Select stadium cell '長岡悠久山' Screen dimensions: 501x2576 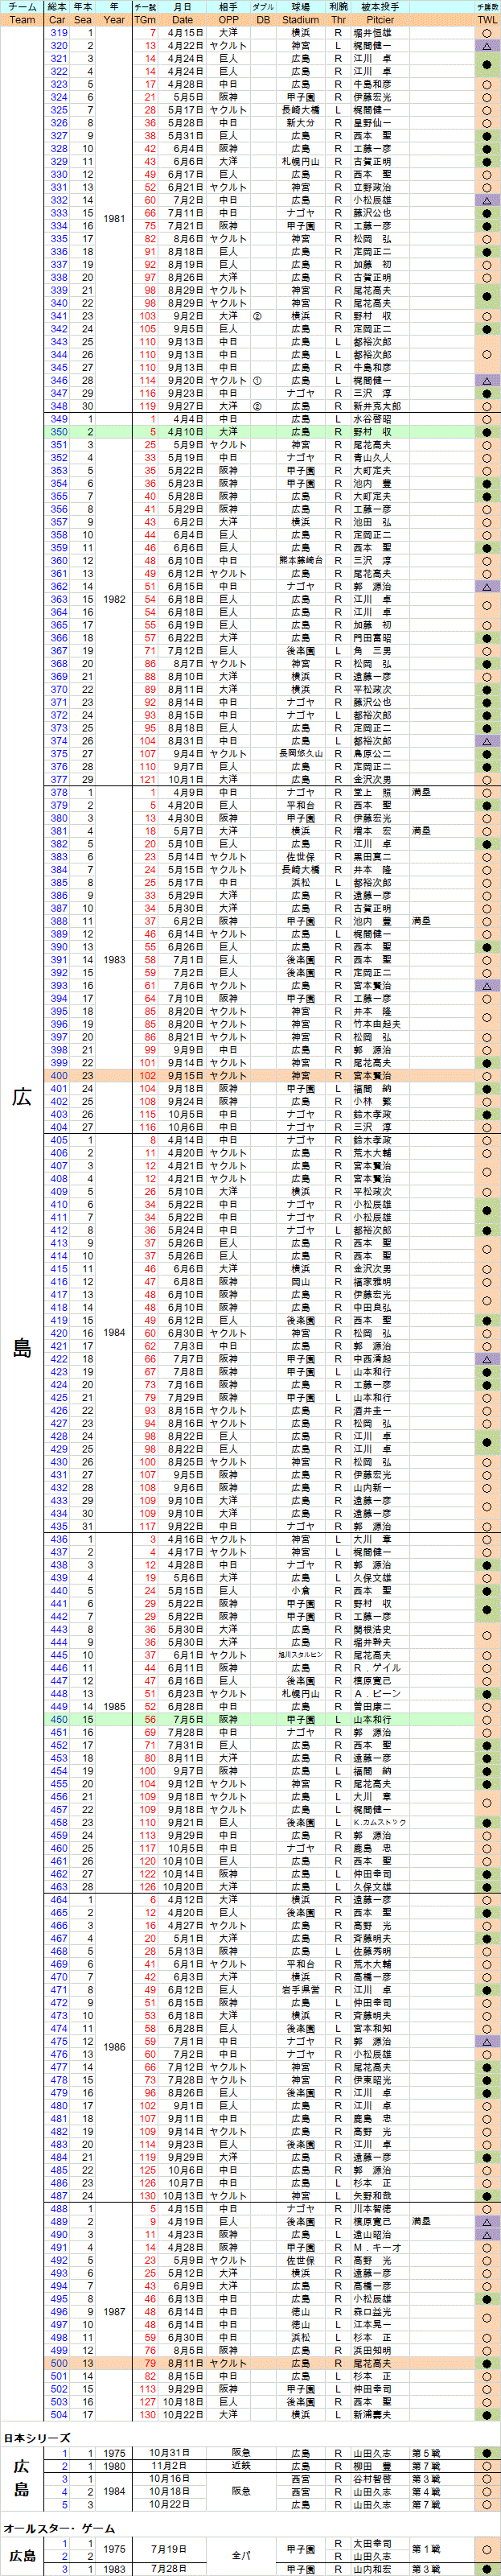pyautogui.click(x=300, y=754)
